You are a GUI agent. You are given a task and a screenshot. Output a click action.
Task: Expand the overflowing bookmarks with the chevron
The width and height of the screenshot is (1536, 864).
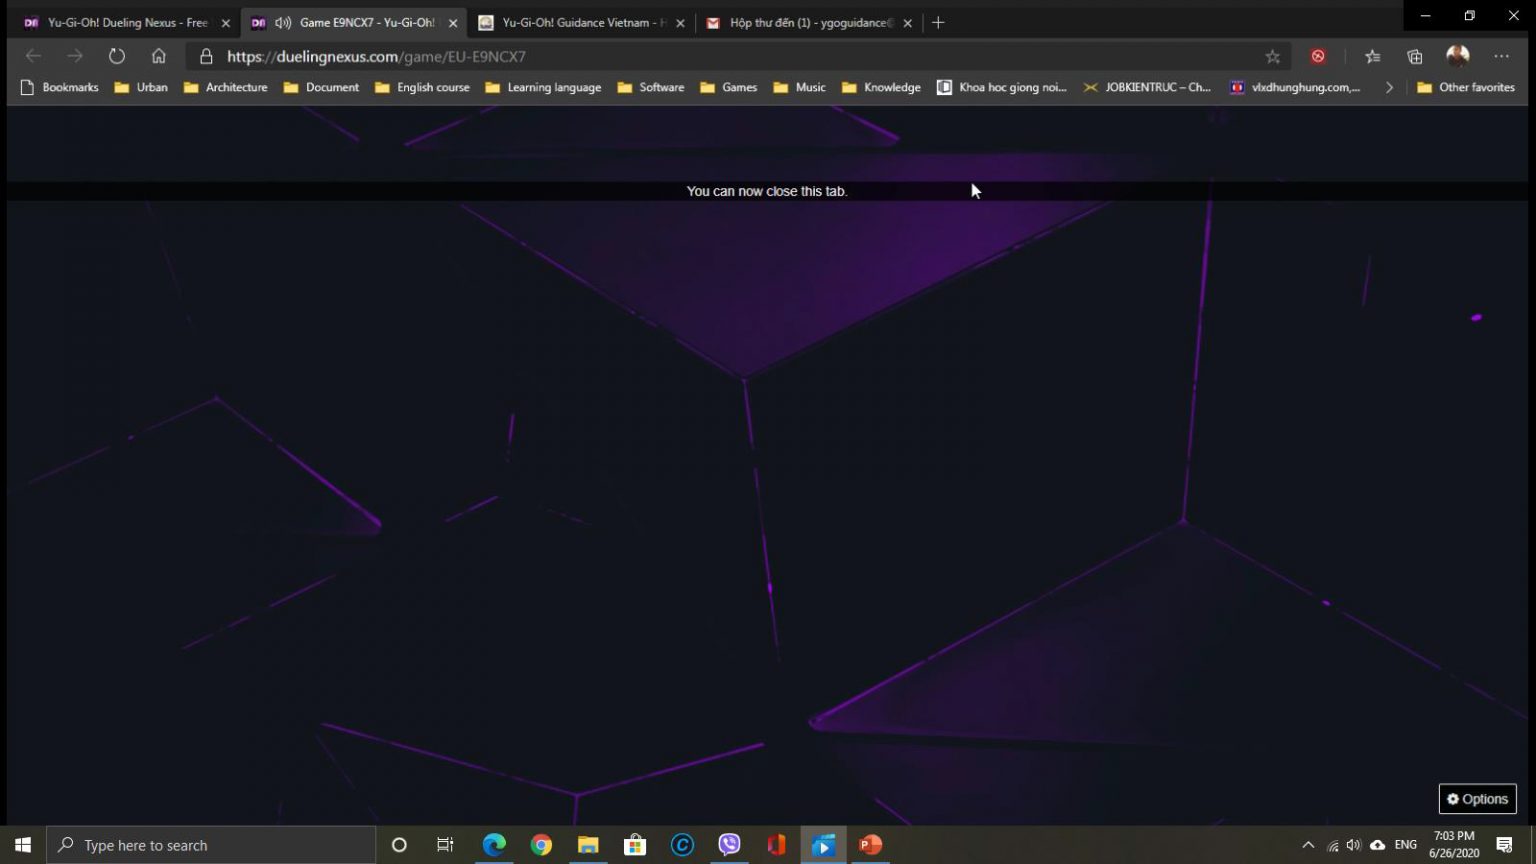1389,87
